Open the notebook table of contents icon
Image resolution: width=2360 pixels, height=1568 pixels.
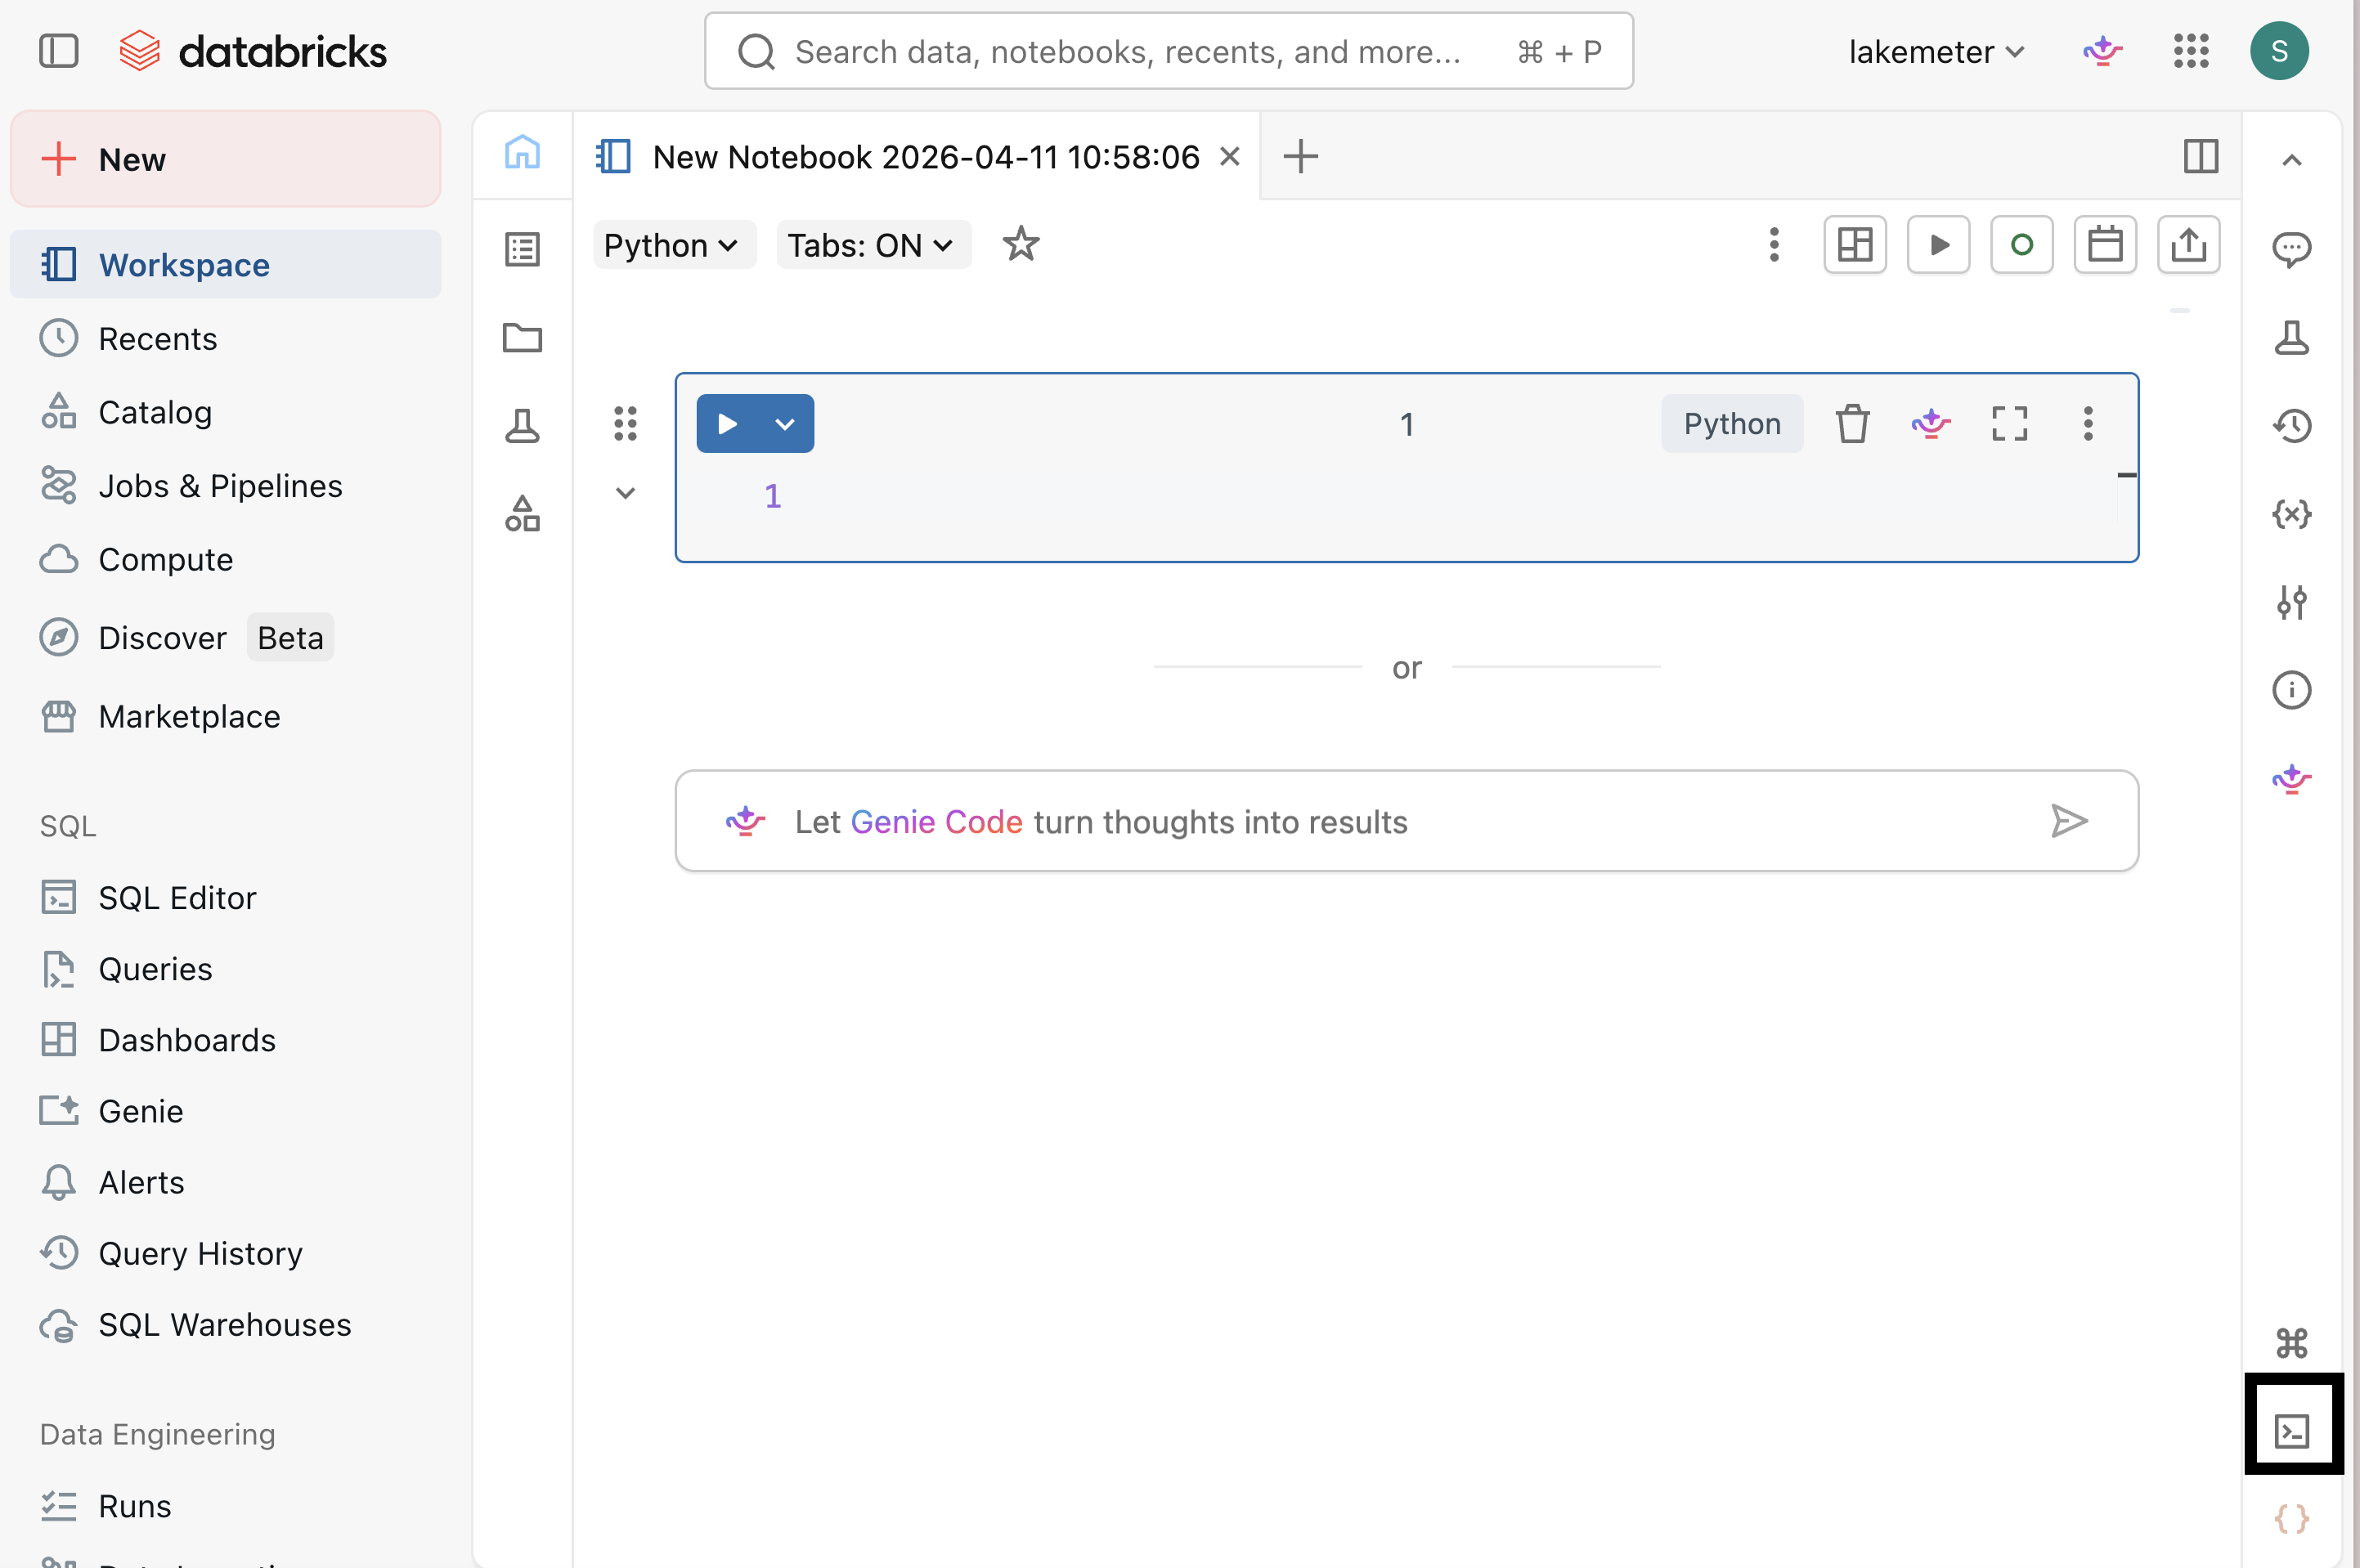point(522,249)
